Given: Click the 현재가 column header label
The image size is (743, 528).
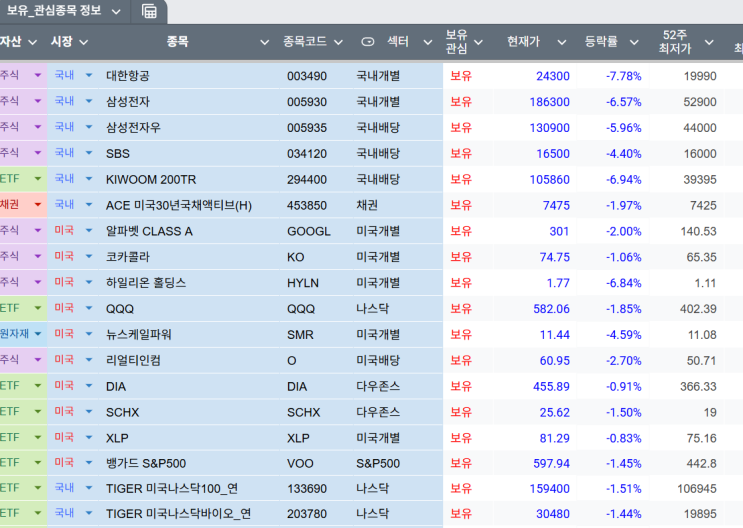Looking at the screenshot, I should point(523,42).
